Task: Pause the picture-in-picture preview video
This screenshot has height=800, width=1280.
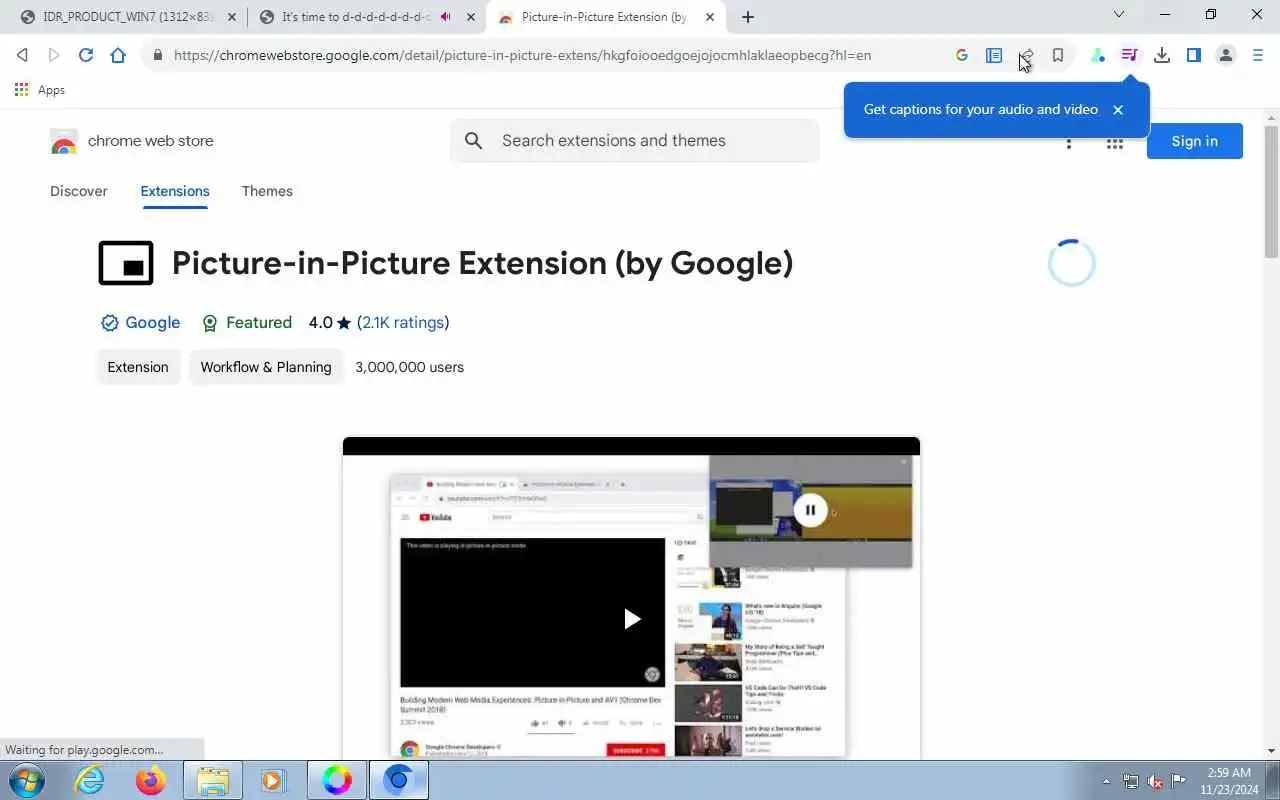Action: point(810,510)
